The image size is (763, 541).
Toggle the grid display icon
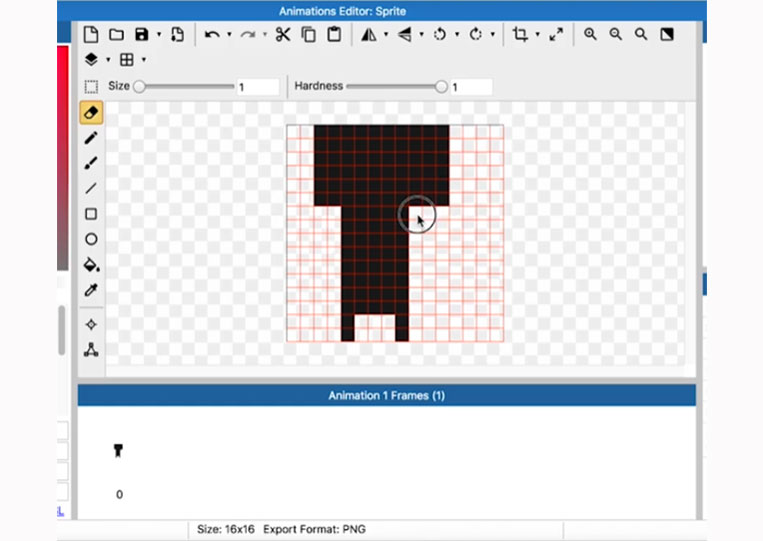(x=127, y=59)
